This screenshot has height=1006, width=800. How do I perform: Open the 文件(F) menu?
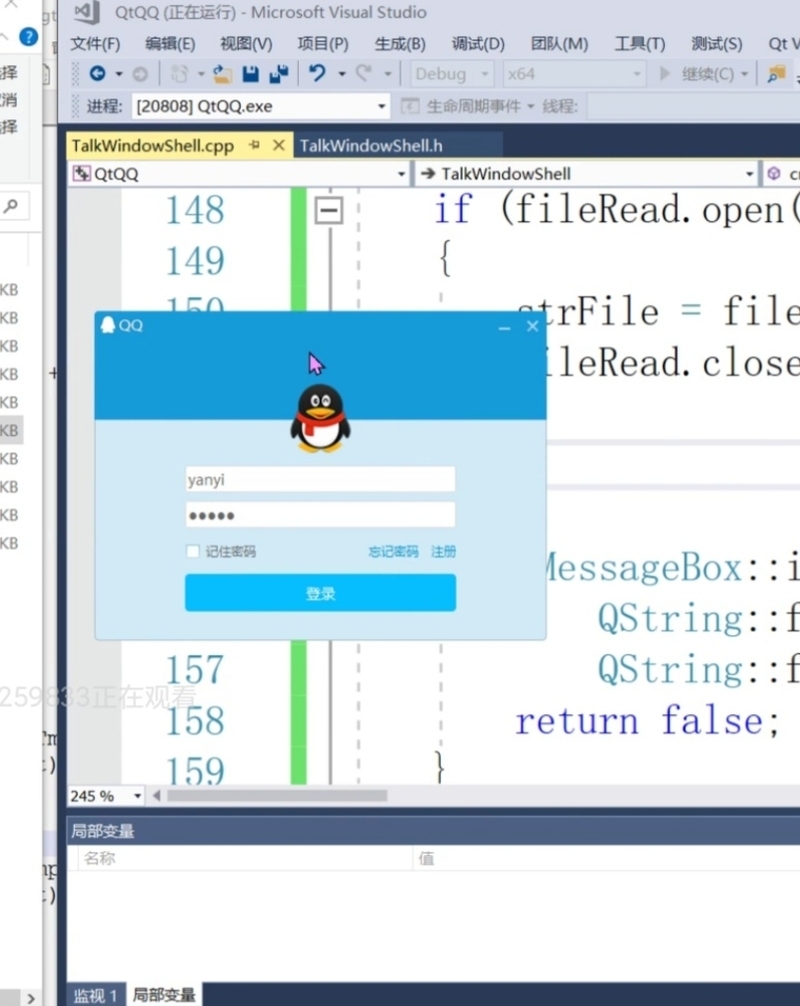95,44
